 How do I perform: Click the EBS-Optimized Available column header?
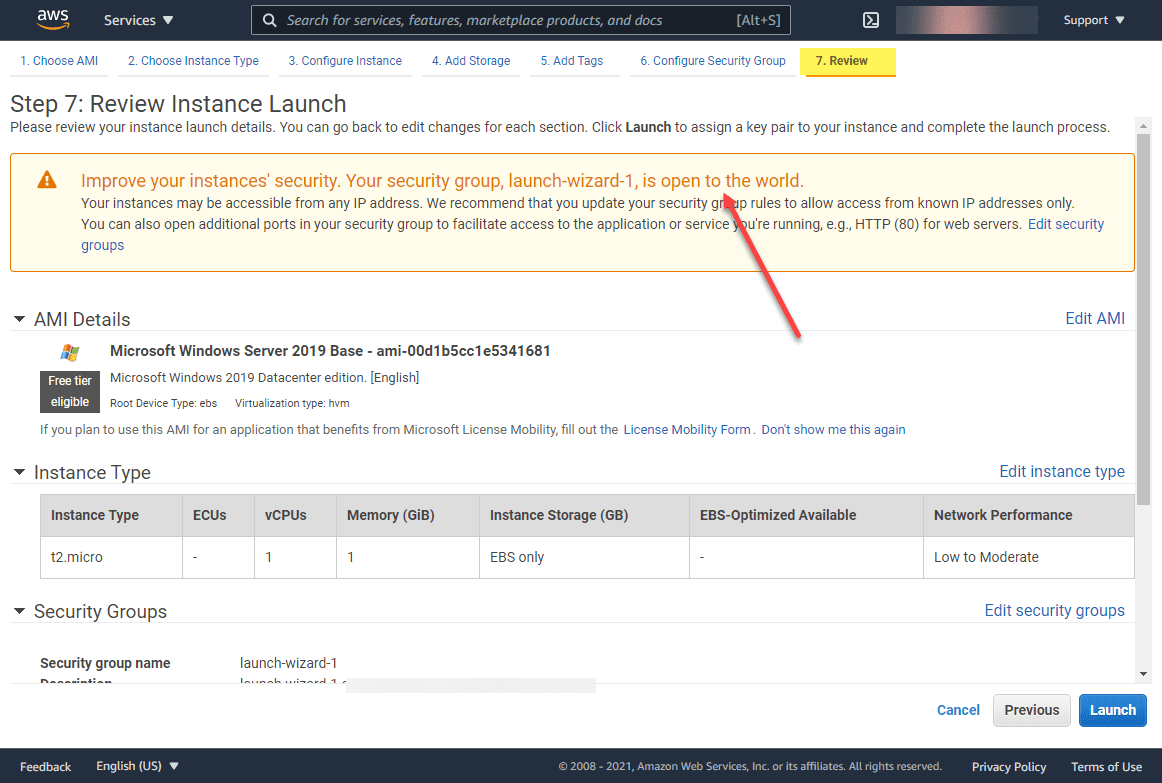(806, 516)
